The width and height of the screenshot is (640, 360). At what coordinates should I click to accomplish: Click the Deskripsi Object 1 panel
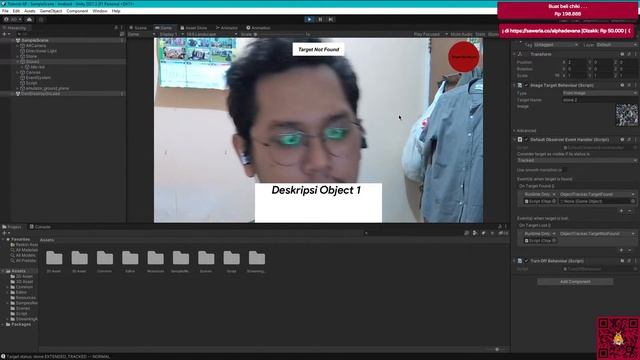(318, 203)
